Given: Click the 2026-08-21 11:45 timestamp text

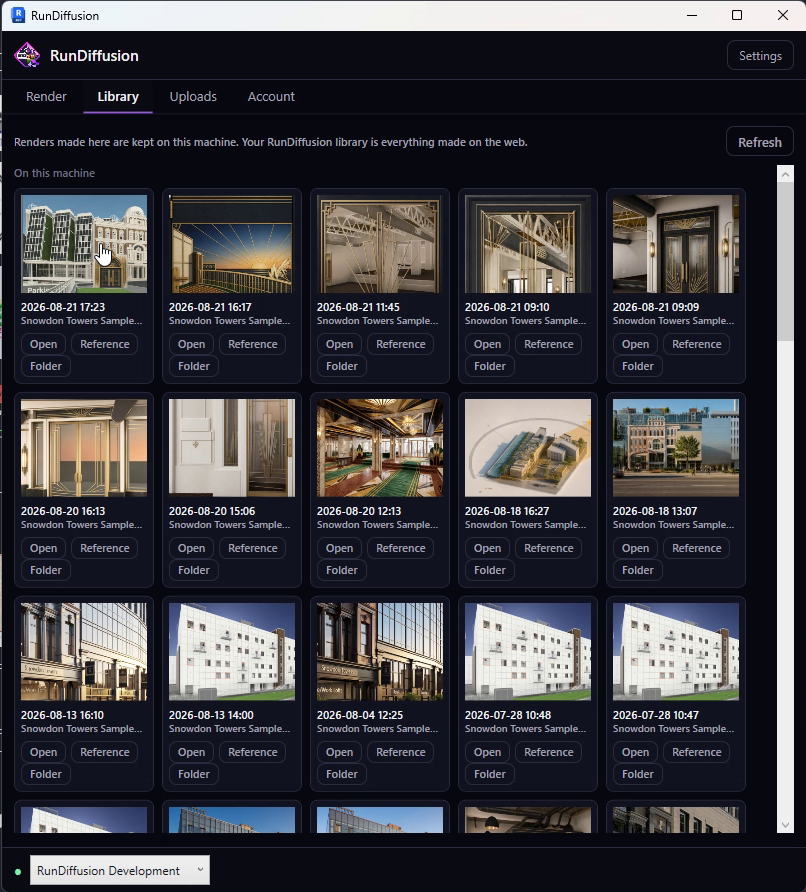Looking at the screenshot, I should point(358,307).
